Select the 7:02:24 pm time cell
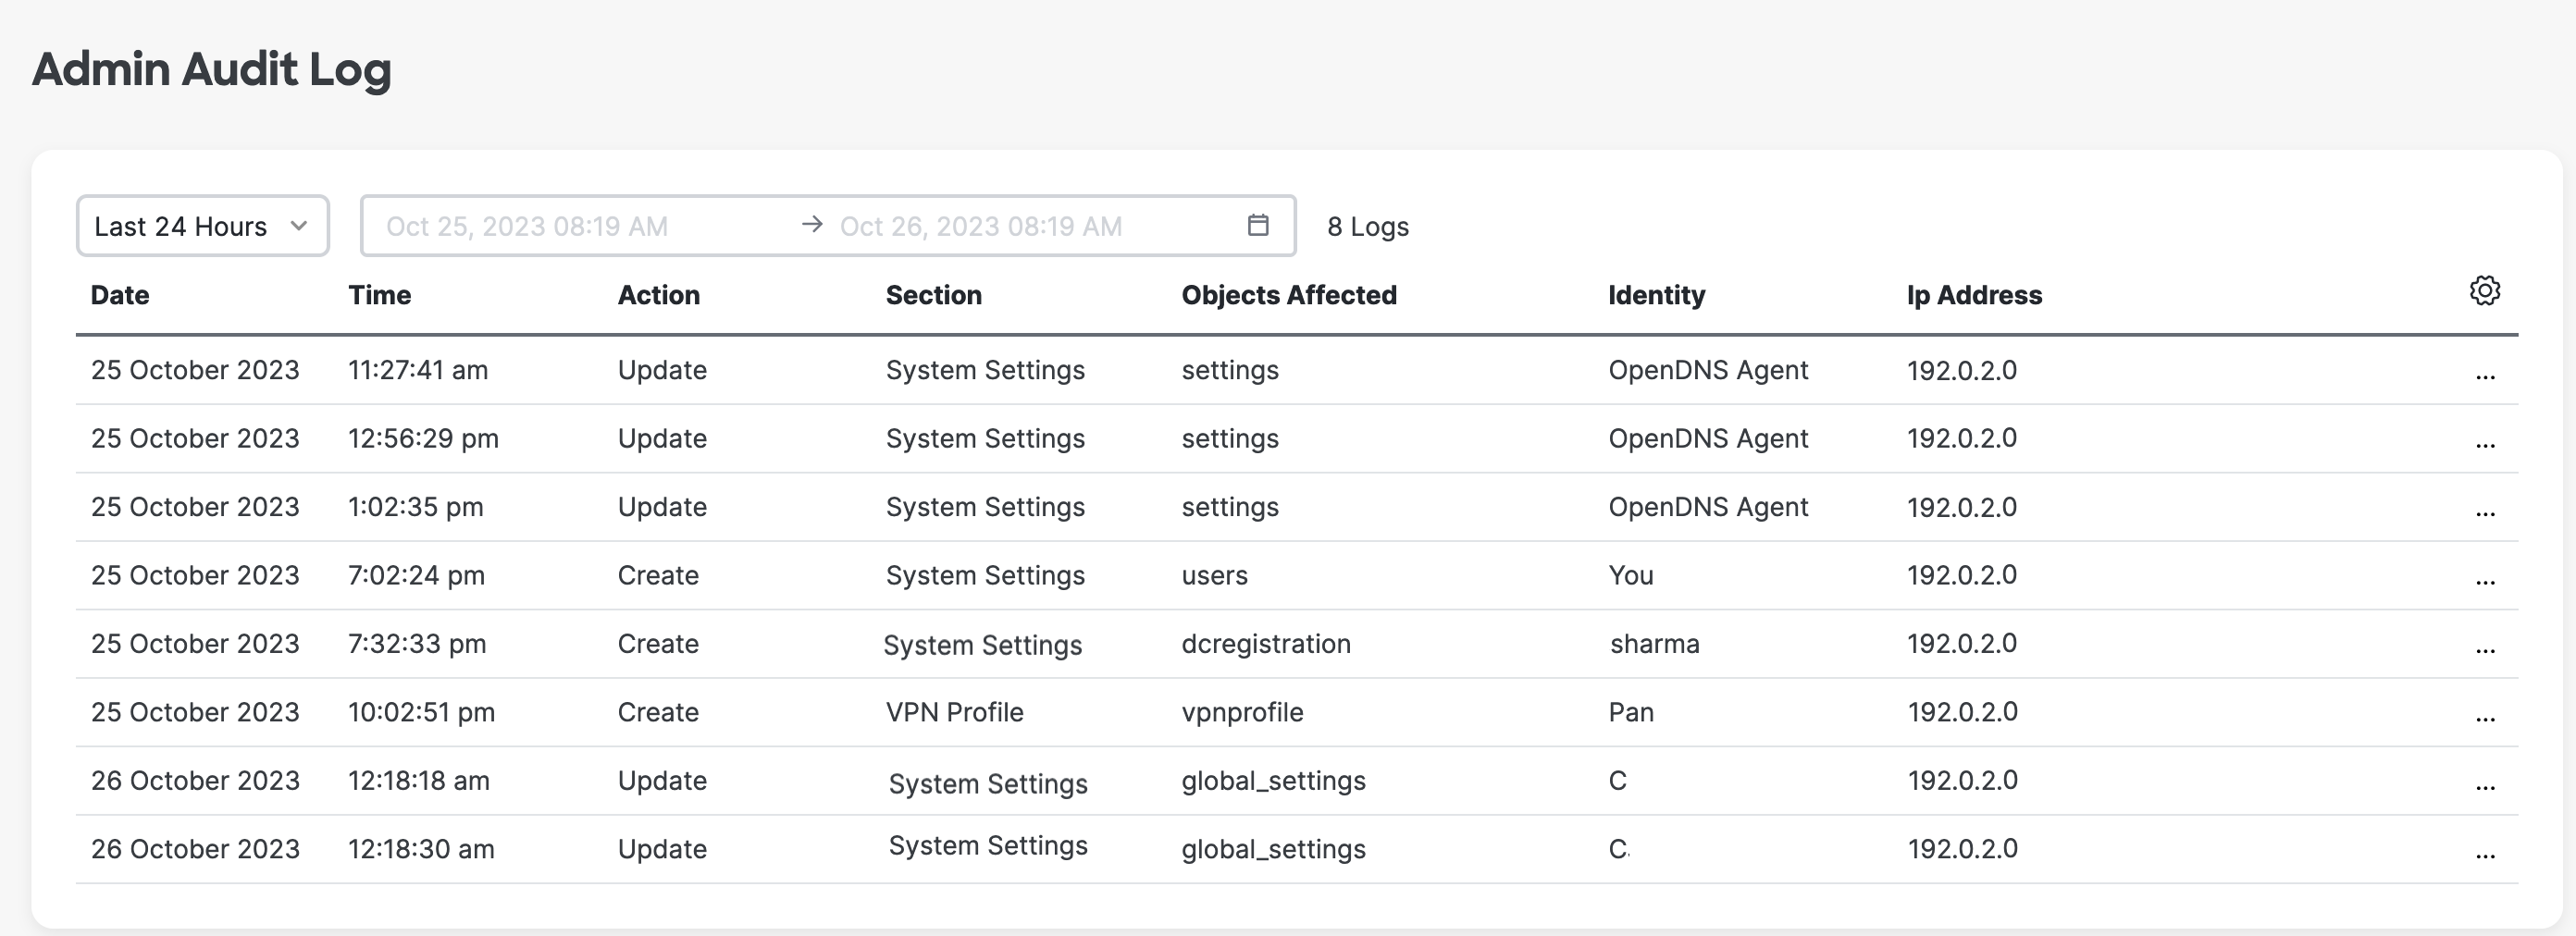This screenshot has width=2576, height=936. coord(416,575)
